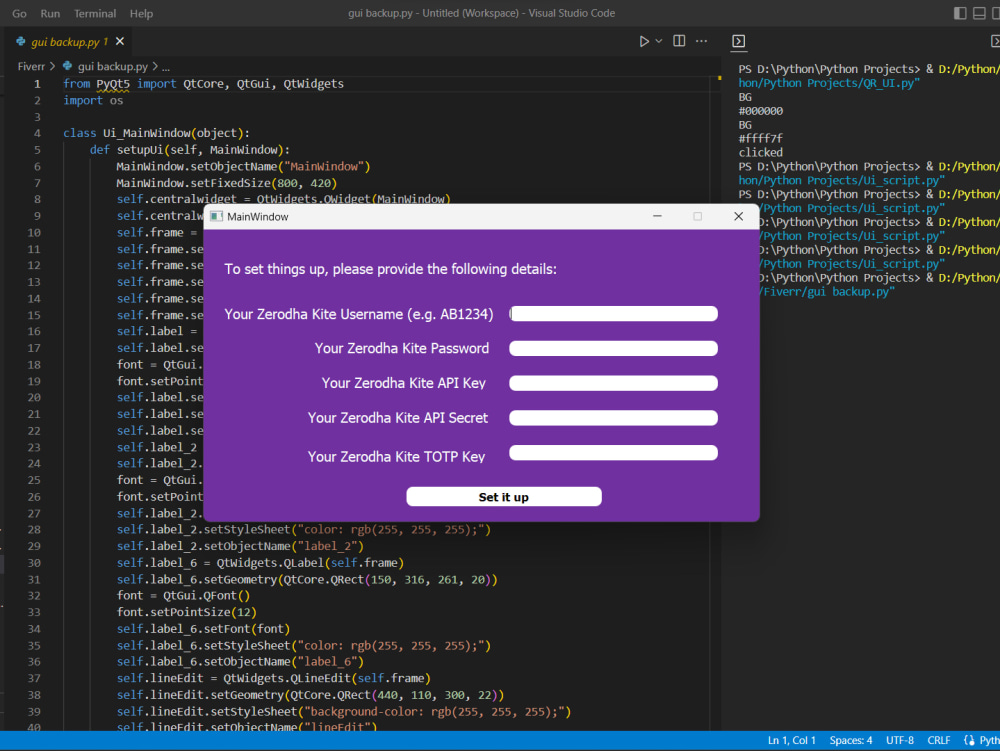Open the Run menu
Image resolution: width=1000 pixels, height=751 pixels.
click(50, 13)
